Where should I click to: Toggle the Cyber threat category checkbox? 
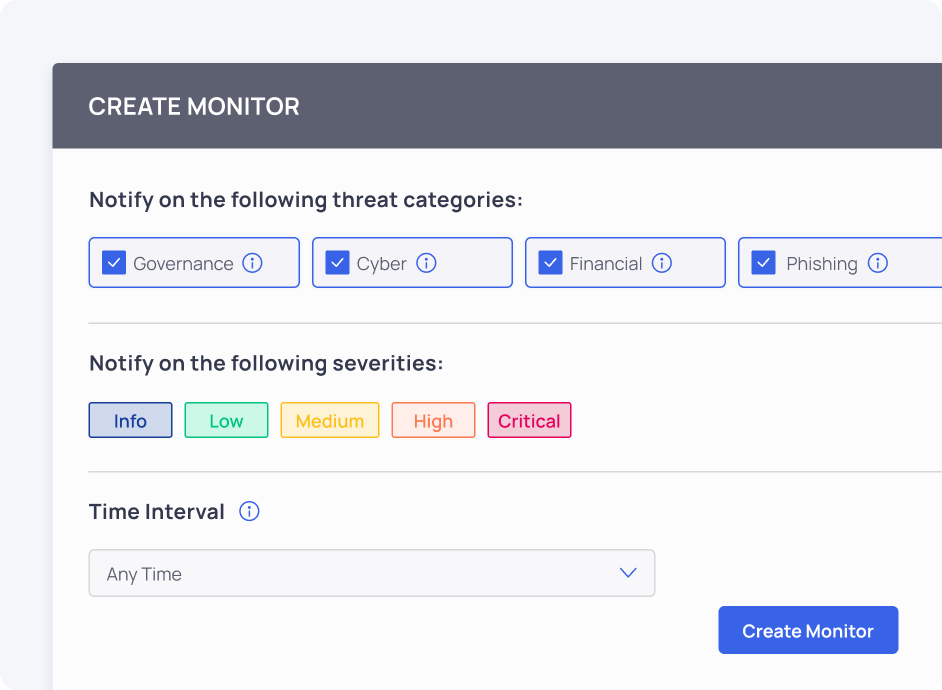click(x=337, y=263)
